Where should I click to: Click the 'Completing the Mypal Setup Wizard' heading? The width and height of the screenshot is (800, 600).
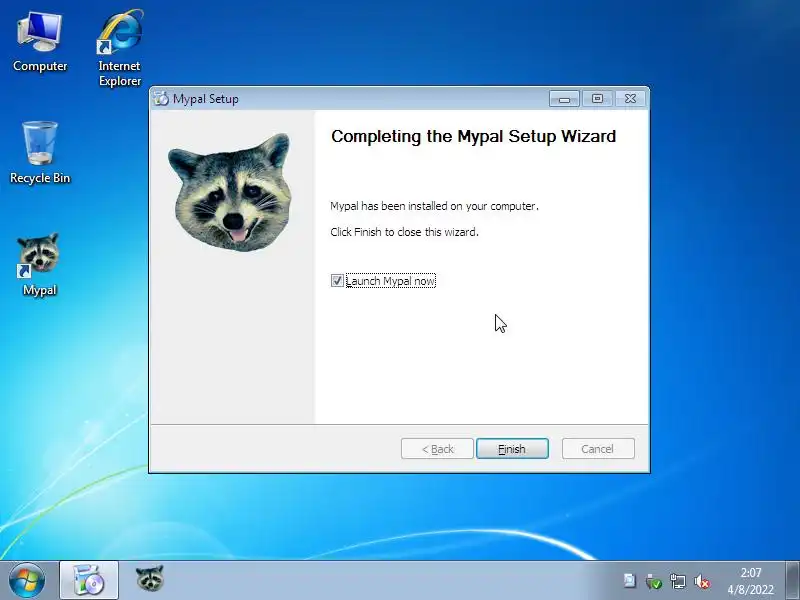click(473, 137)
